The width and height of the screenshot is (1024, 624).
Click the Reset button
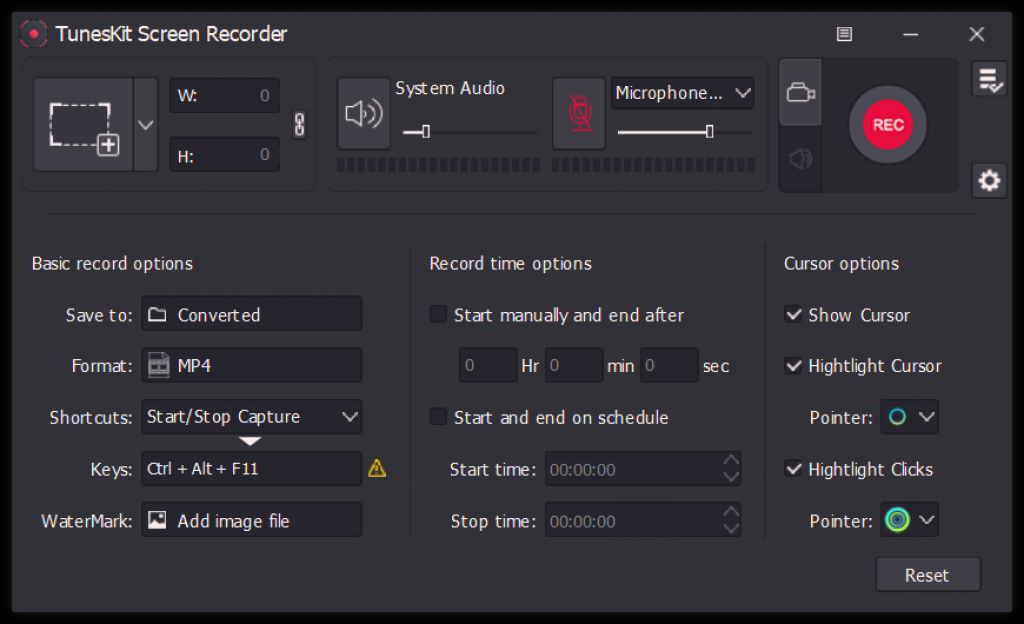click(x=928, y=575)
